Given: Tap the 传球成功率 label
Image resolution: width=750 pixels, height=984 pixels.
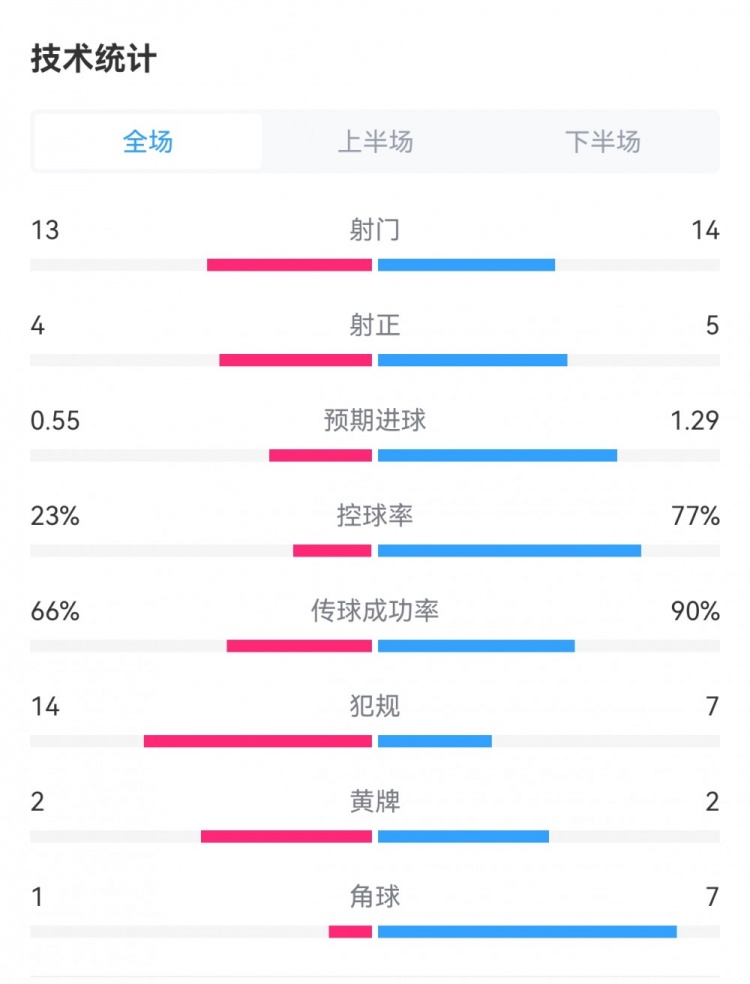Looking at the screenshot, I should (375, 611).
